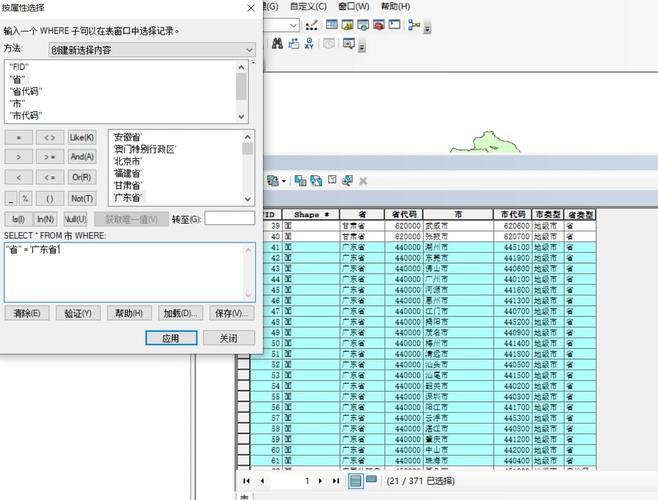Click the Delete Selected X icon
Image resolution: width=658 pixels, height=500 pixels.
(363, 181)
